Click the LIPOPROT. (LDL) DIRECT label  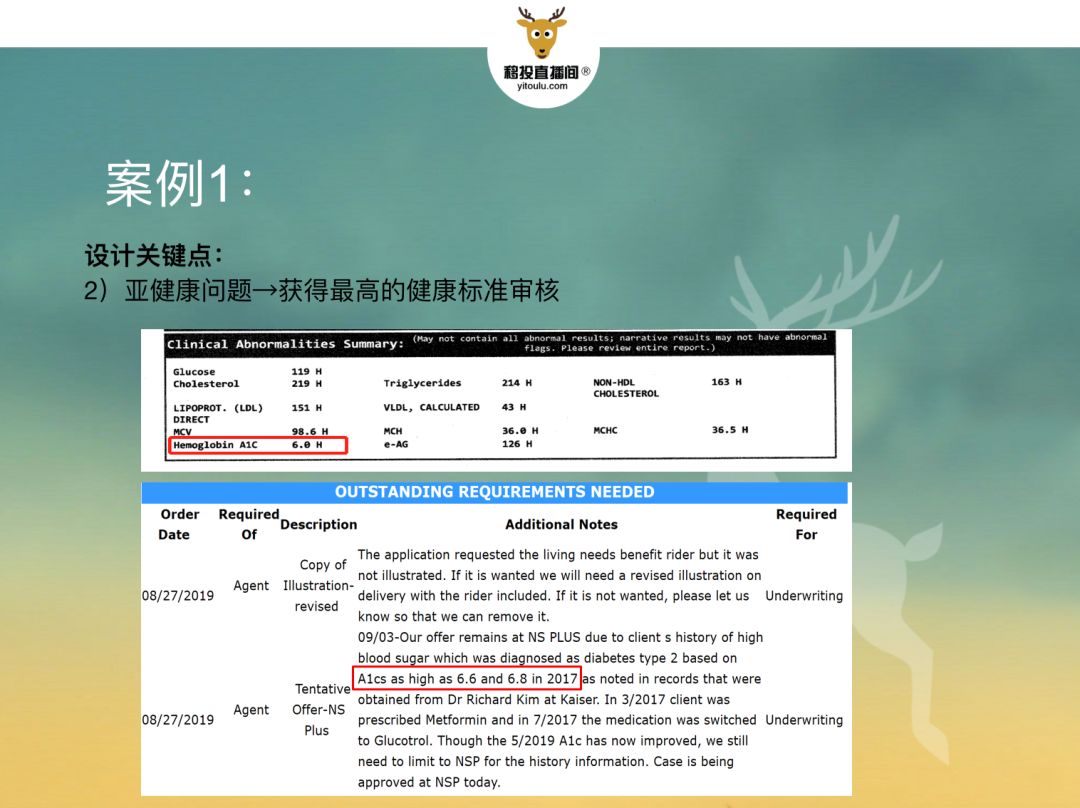coord(218,413)
